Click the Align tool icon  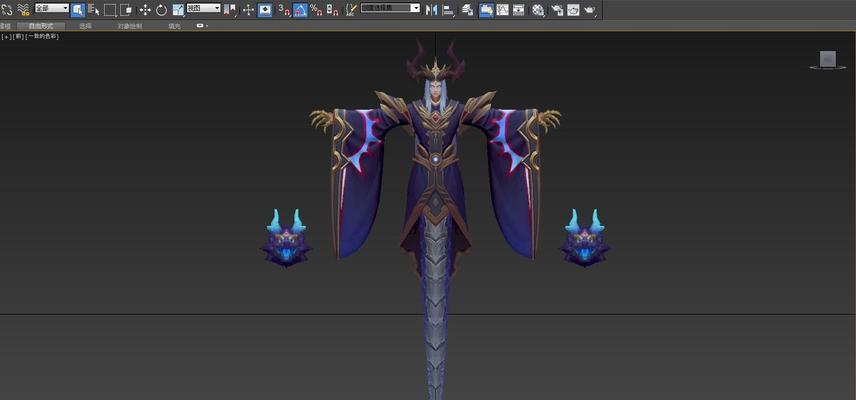coord(448,9)
